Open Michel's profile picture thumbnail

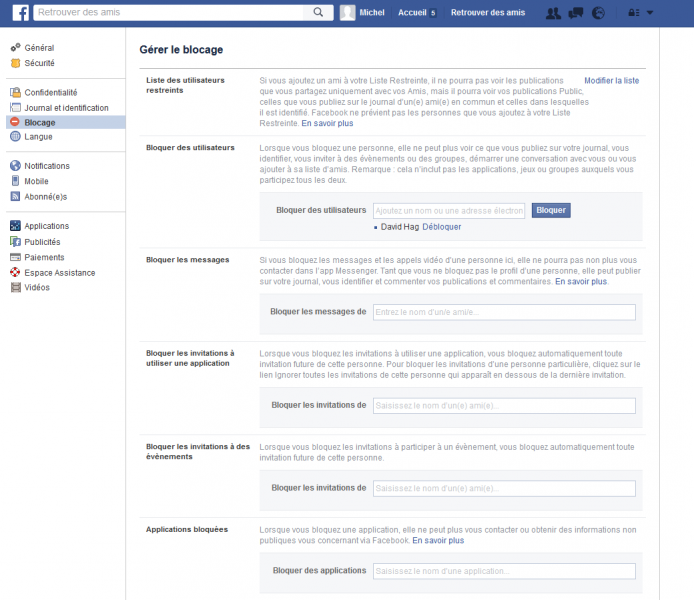347,12
